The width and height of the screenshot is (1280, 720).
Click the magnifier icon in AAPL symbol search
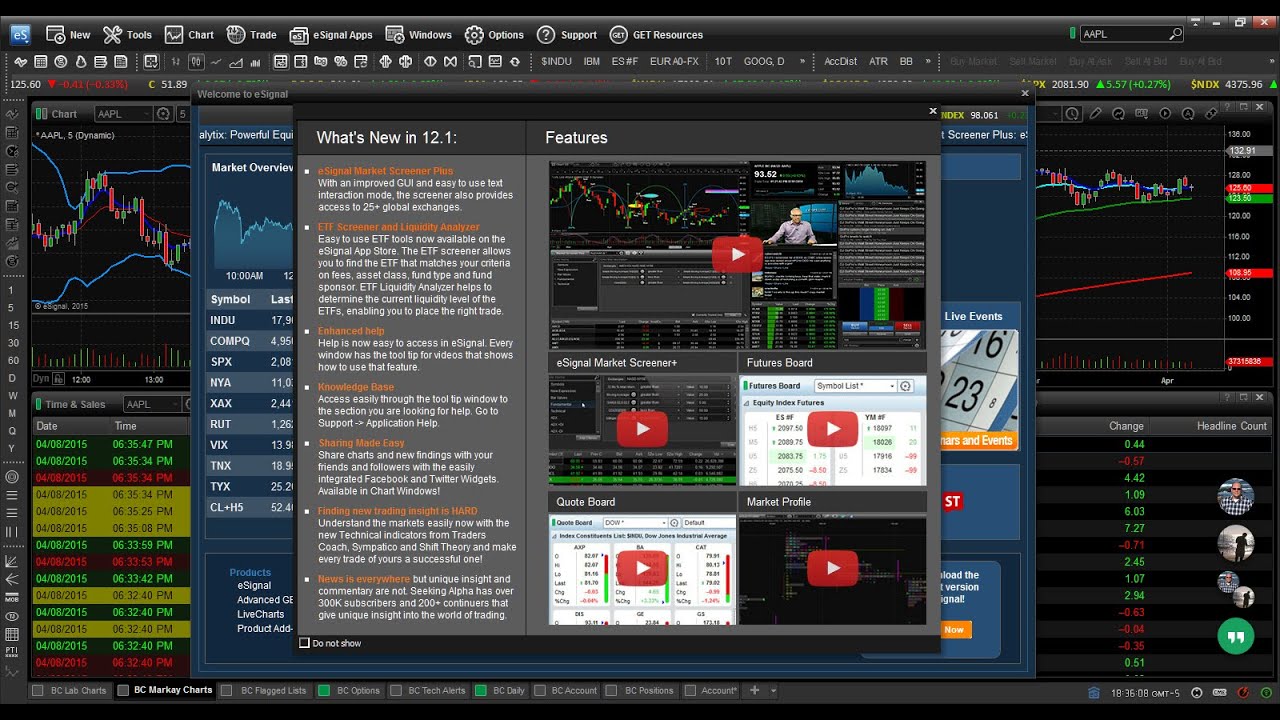click(1175, 34)
